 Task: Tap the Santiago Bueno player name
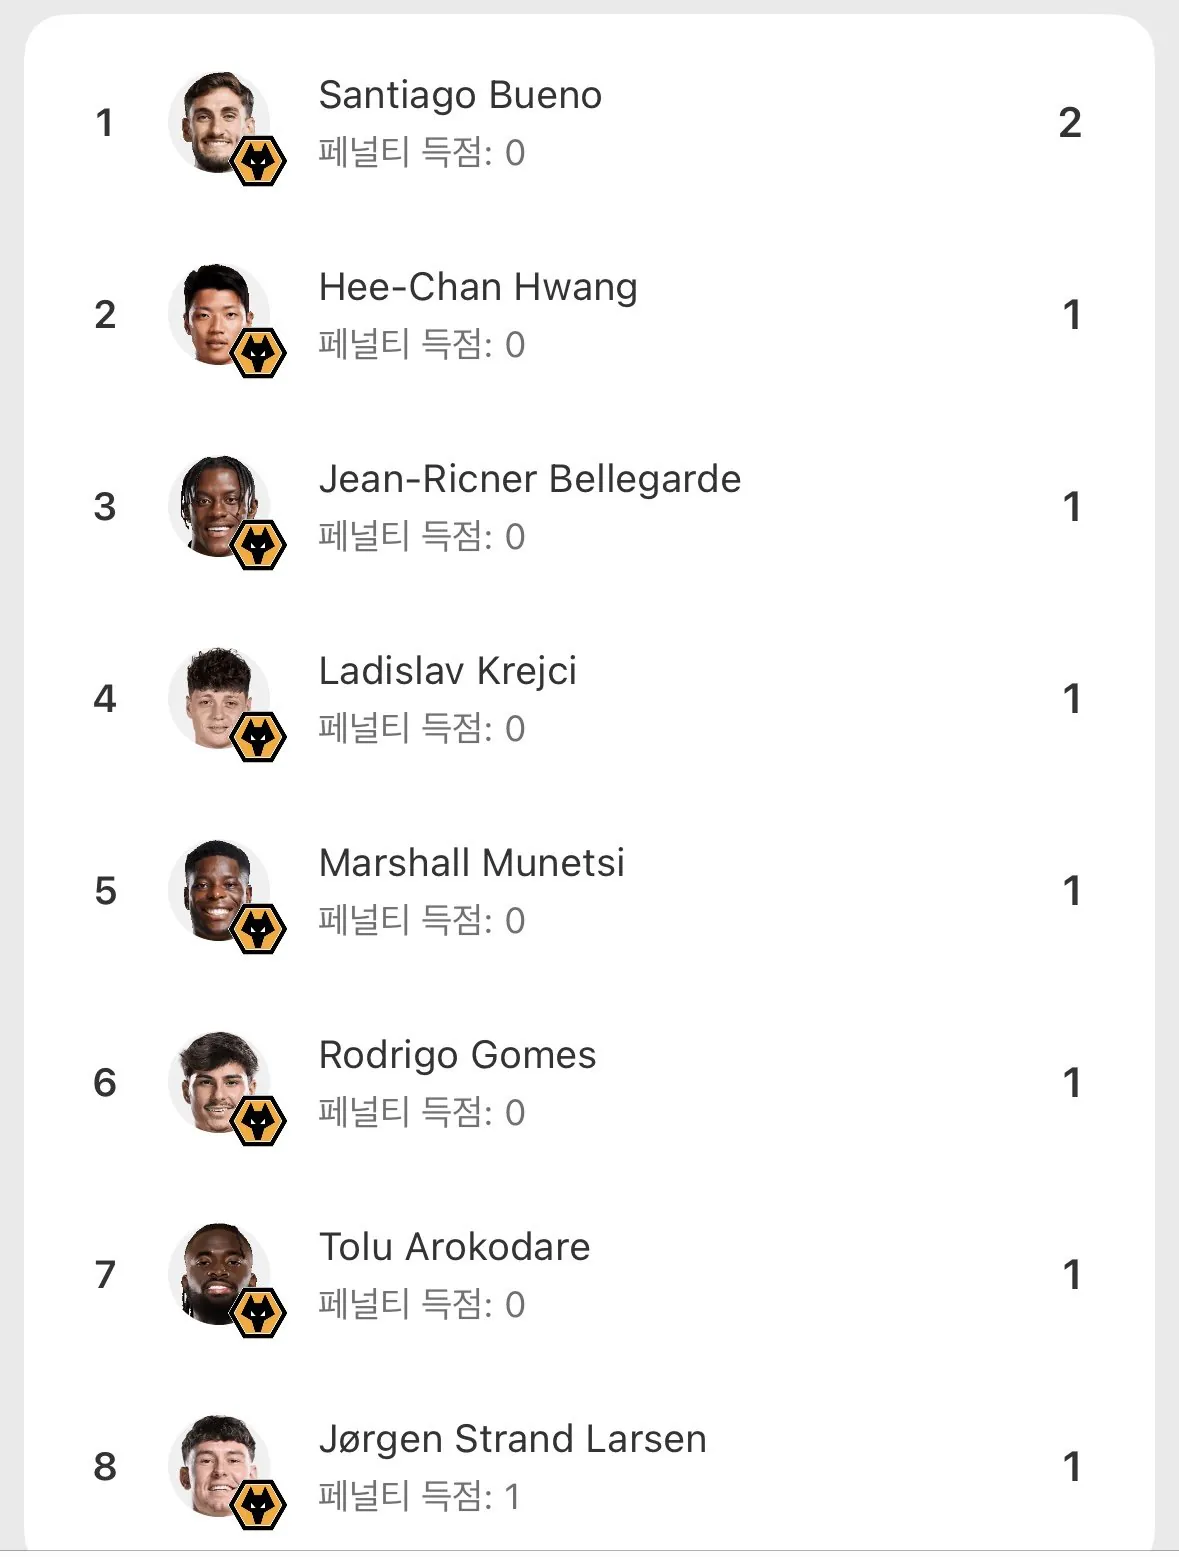460,95
